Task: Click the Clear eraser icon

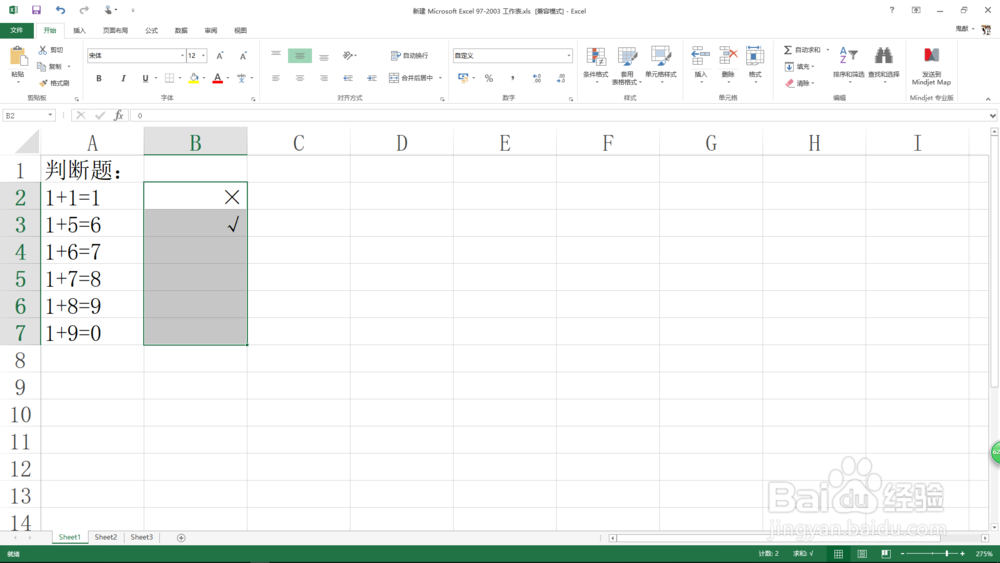Action: pyautogui.click(x=790, y=83)
